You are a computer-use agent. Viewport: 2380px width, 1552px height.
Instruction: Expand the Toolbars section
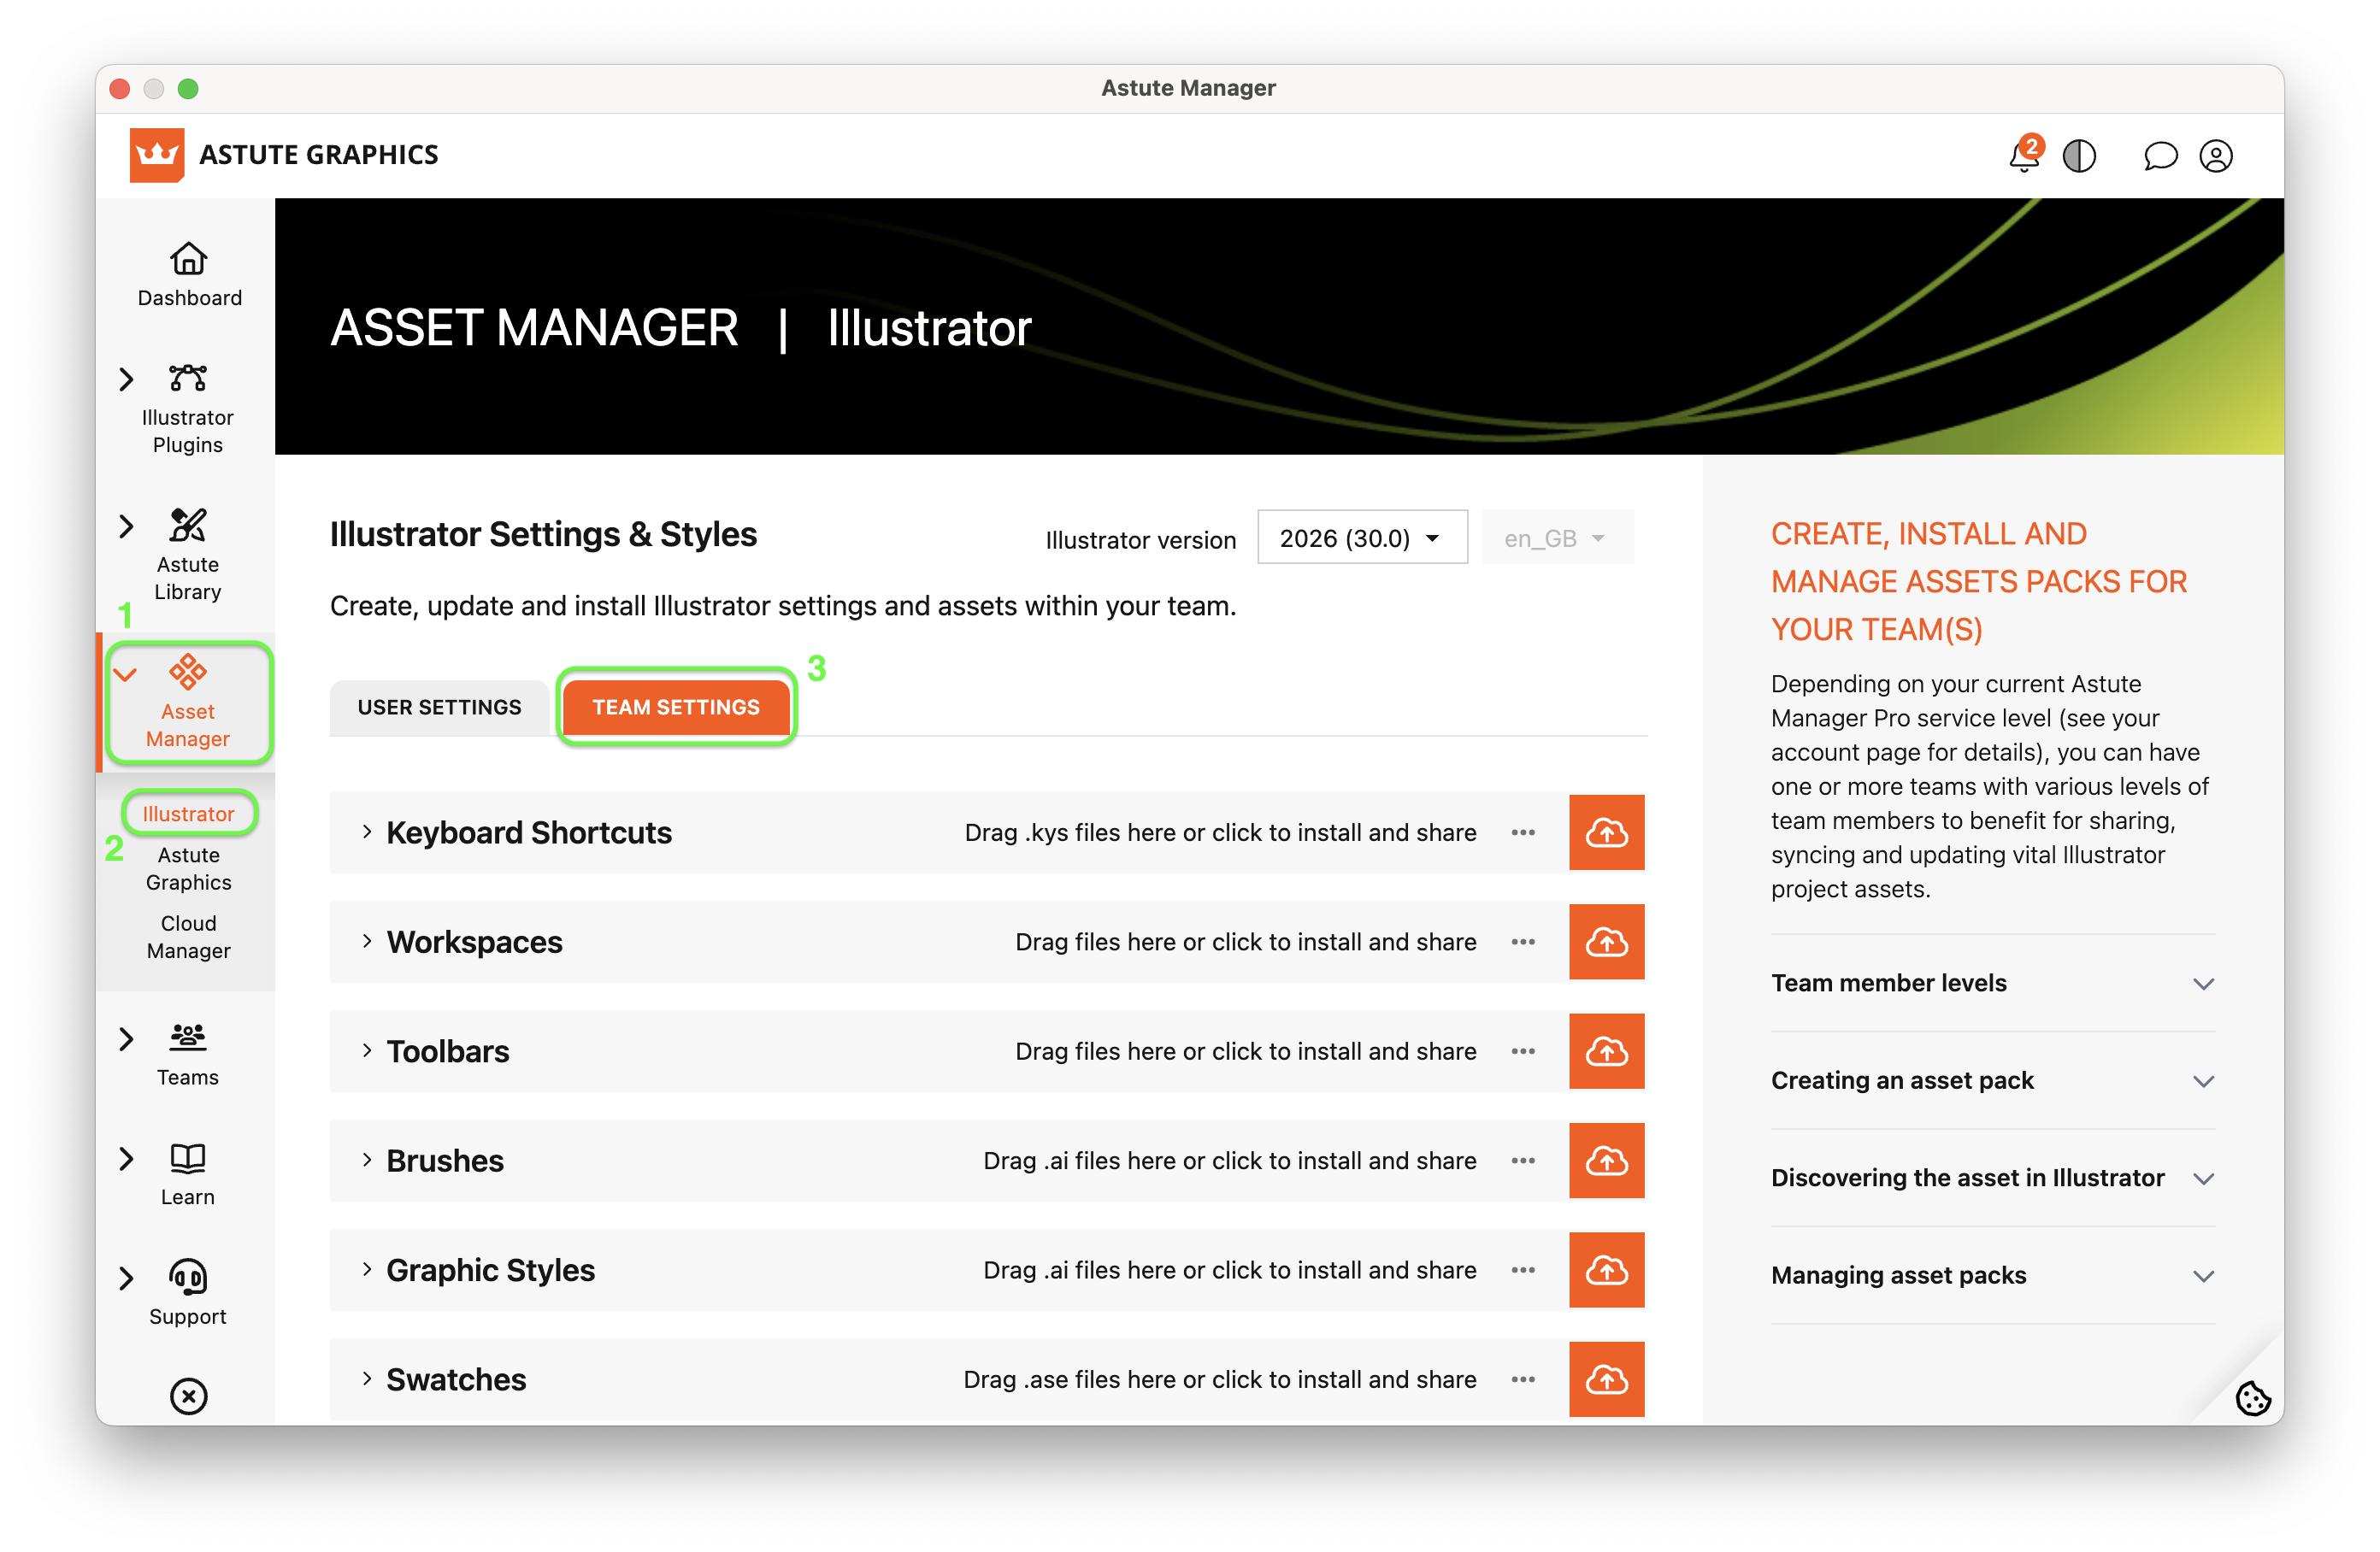(x=367, y=1051)
